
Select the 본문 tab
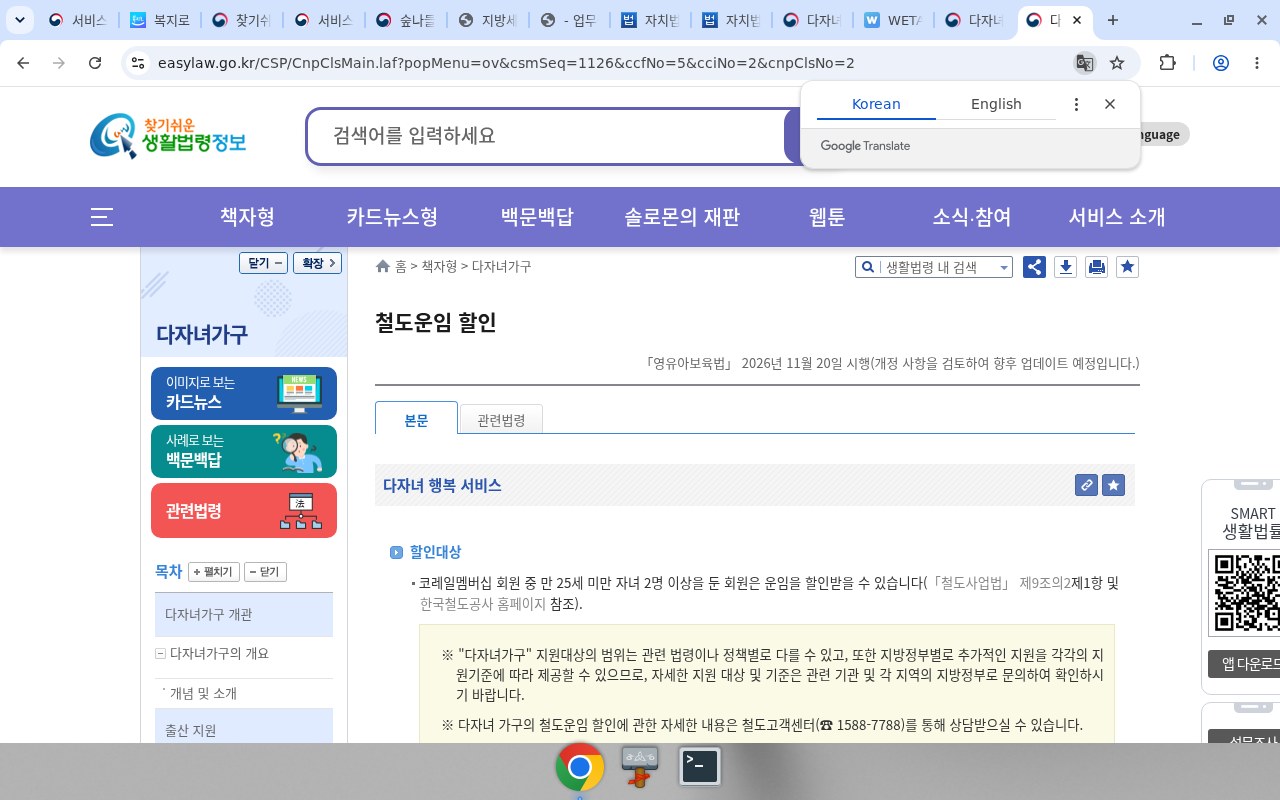416,420
